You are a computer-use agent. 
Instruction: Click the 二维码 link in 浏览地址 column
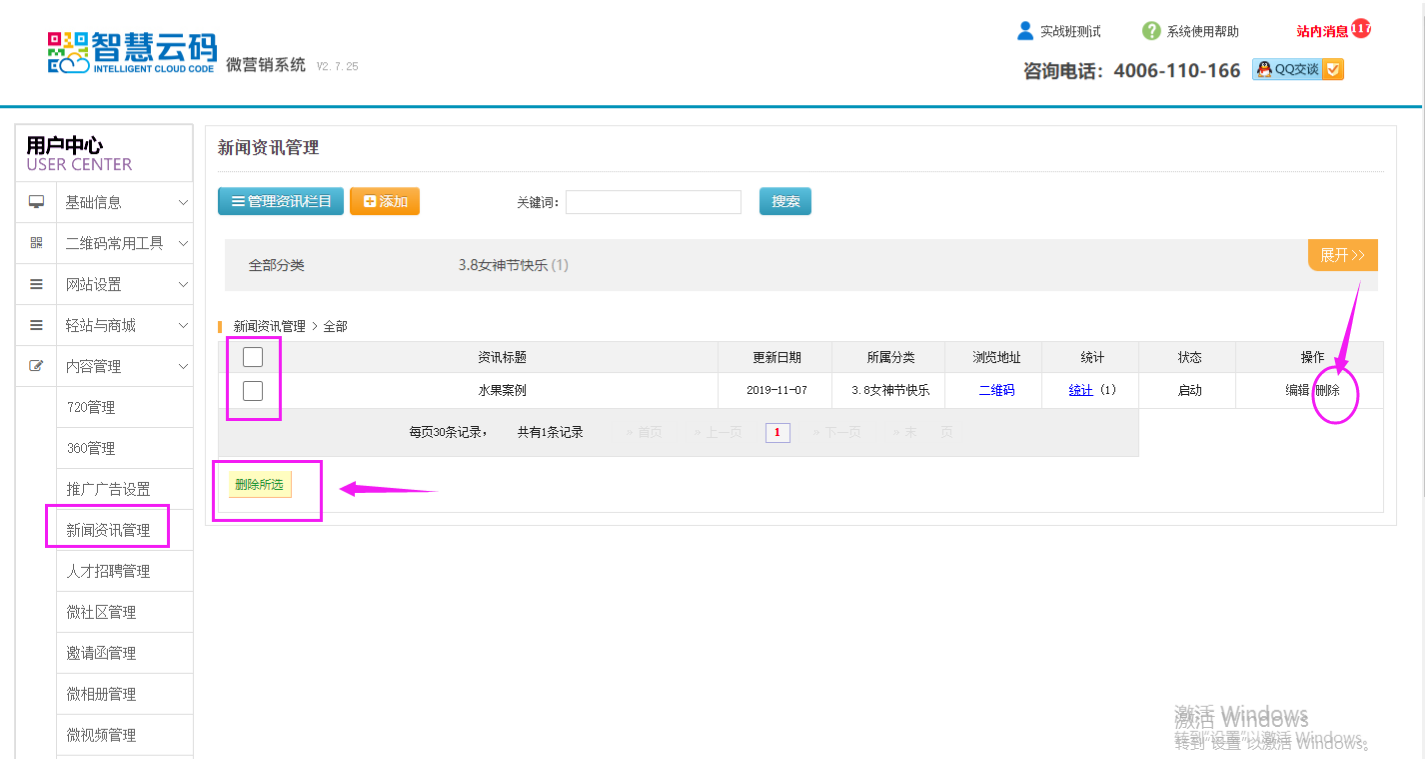(x=996, y=390)
